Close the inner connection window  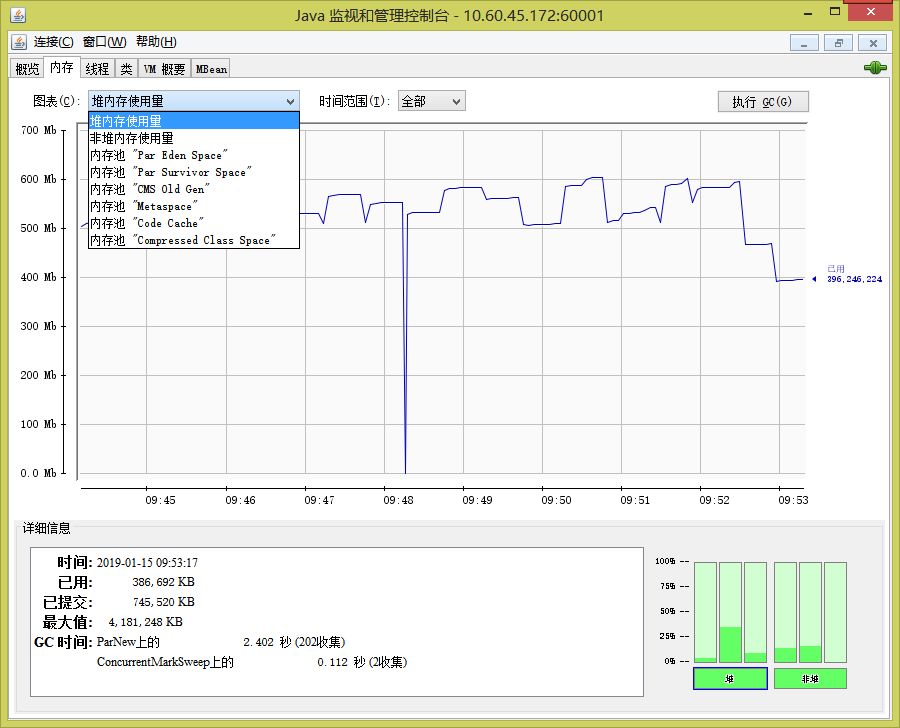pos(872,42)
